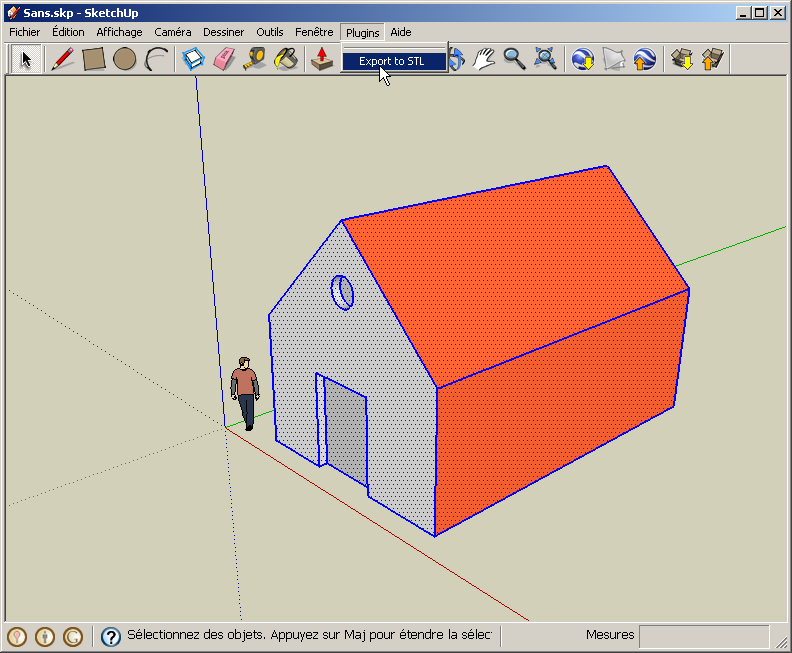Click the geo-location status icon

pos(17,636)
